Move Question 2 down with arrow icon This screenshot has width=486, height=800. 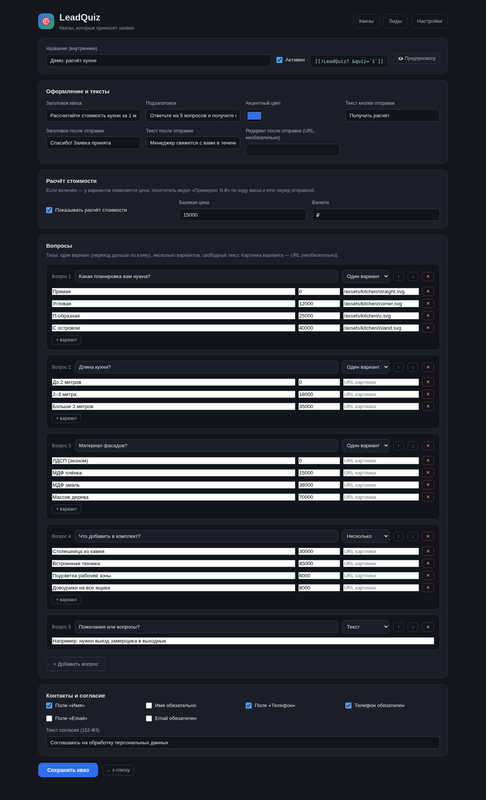[413, 367]
